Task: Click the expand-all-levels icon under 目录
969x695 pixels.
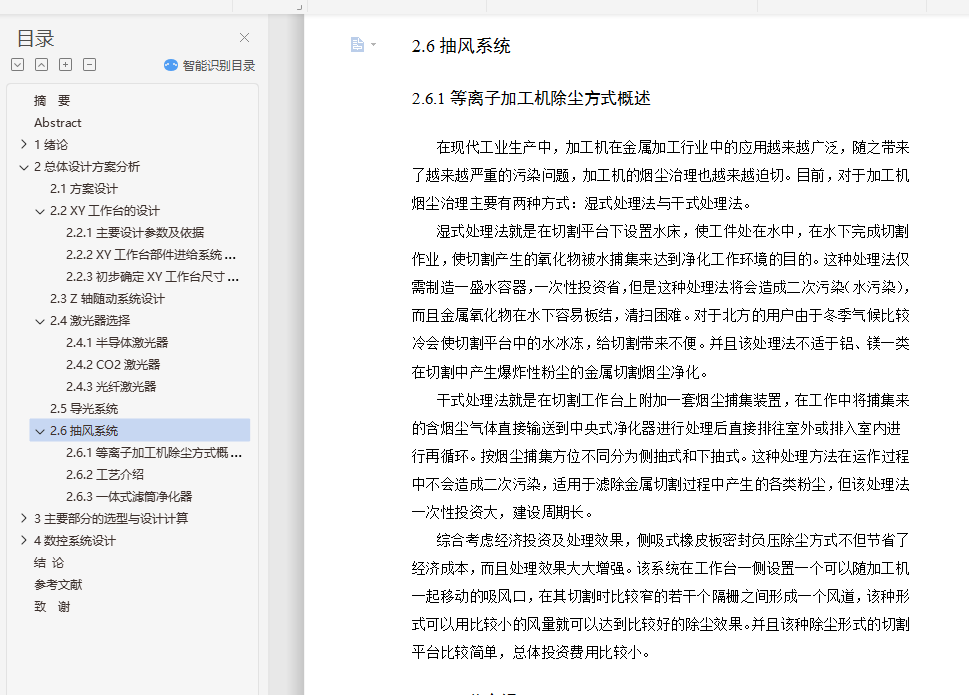Action: point(17,65)
